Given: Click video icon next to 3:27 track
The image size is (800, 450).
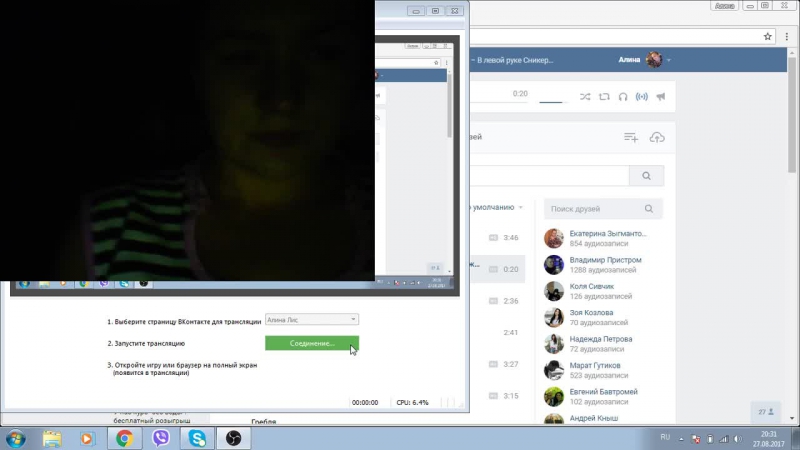Looking at the screenshot, I should pyautogui.click(x=493, y=364).
